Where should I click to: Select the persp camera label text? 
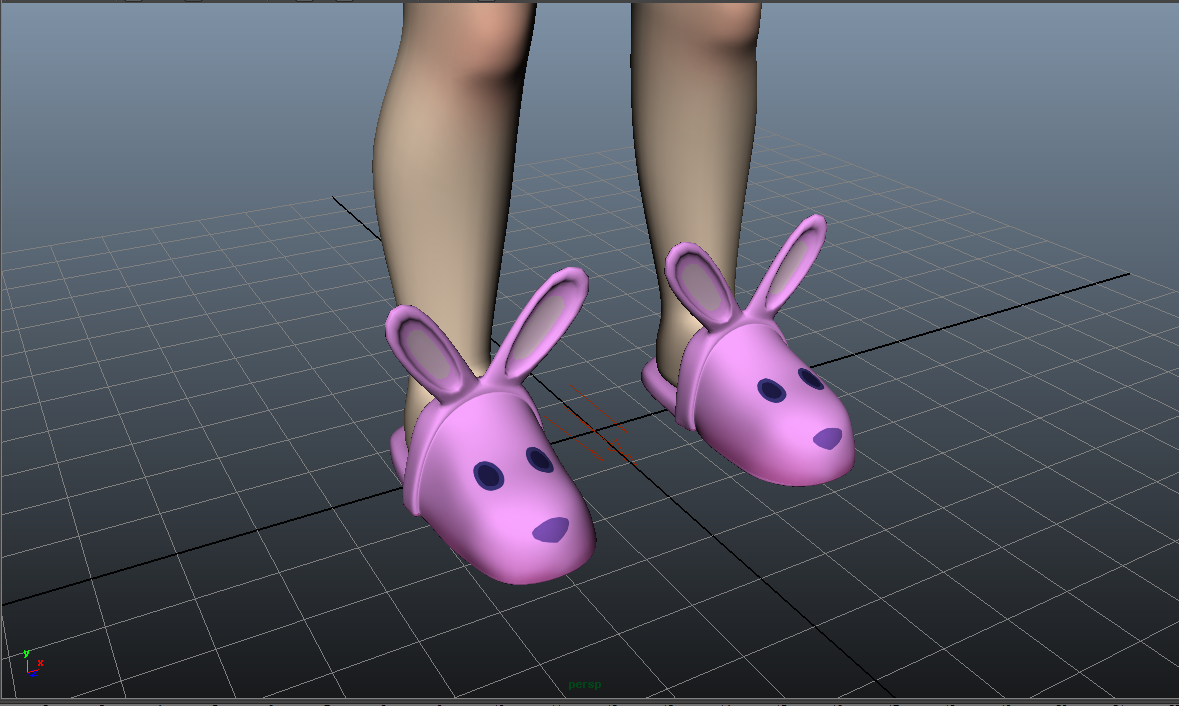585,686
